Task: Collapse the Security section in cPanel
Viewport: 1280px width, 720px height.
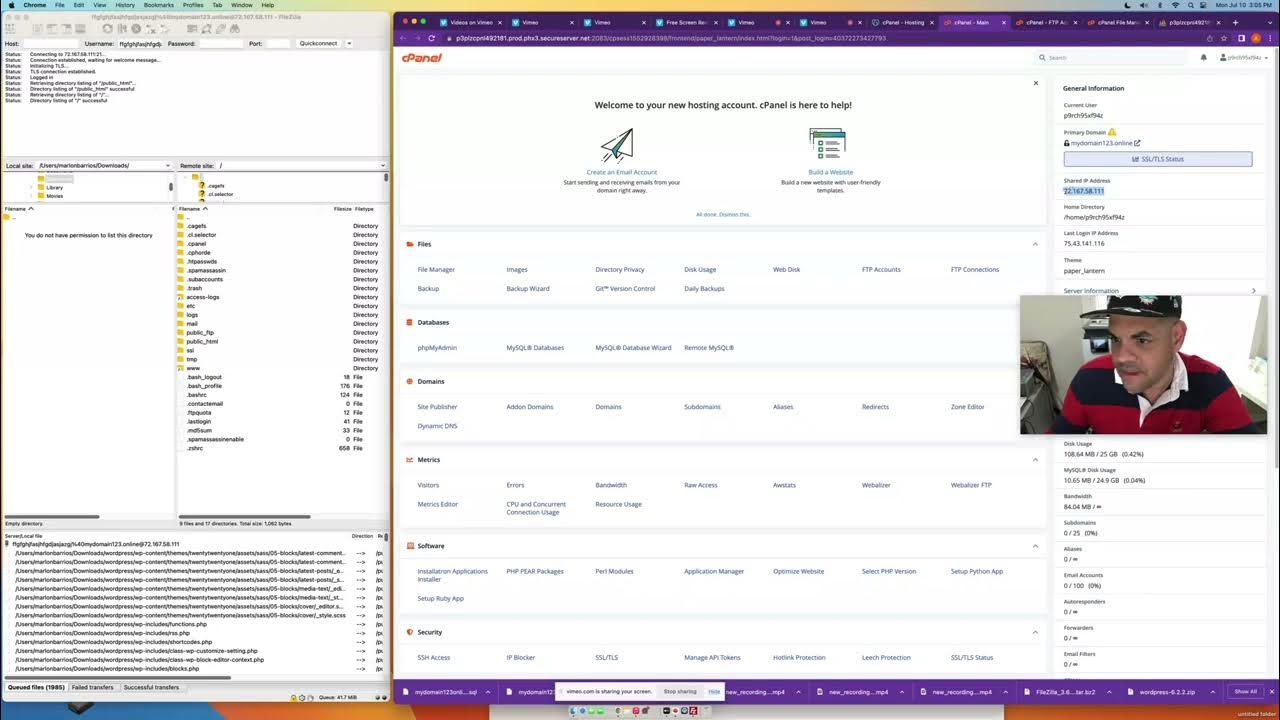Action: tap(1035, 632)
